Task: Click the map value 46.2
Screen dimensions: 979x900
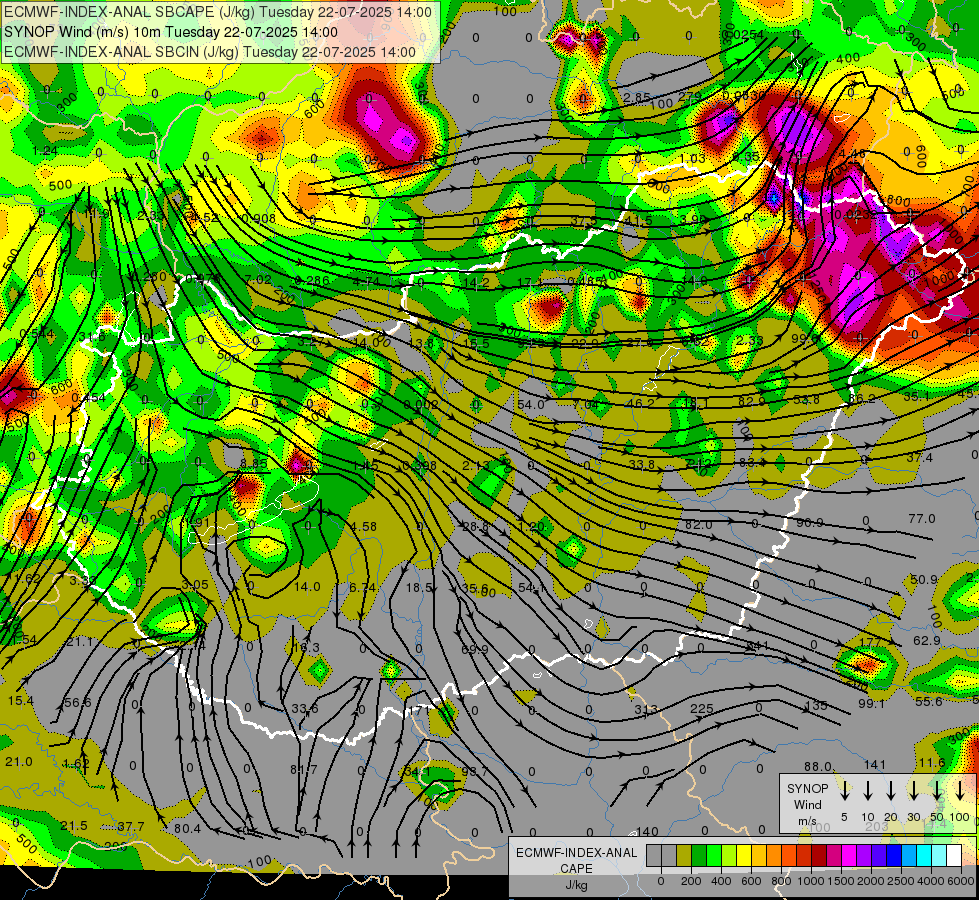Action: pyautogui.click(x=639, y=403)
